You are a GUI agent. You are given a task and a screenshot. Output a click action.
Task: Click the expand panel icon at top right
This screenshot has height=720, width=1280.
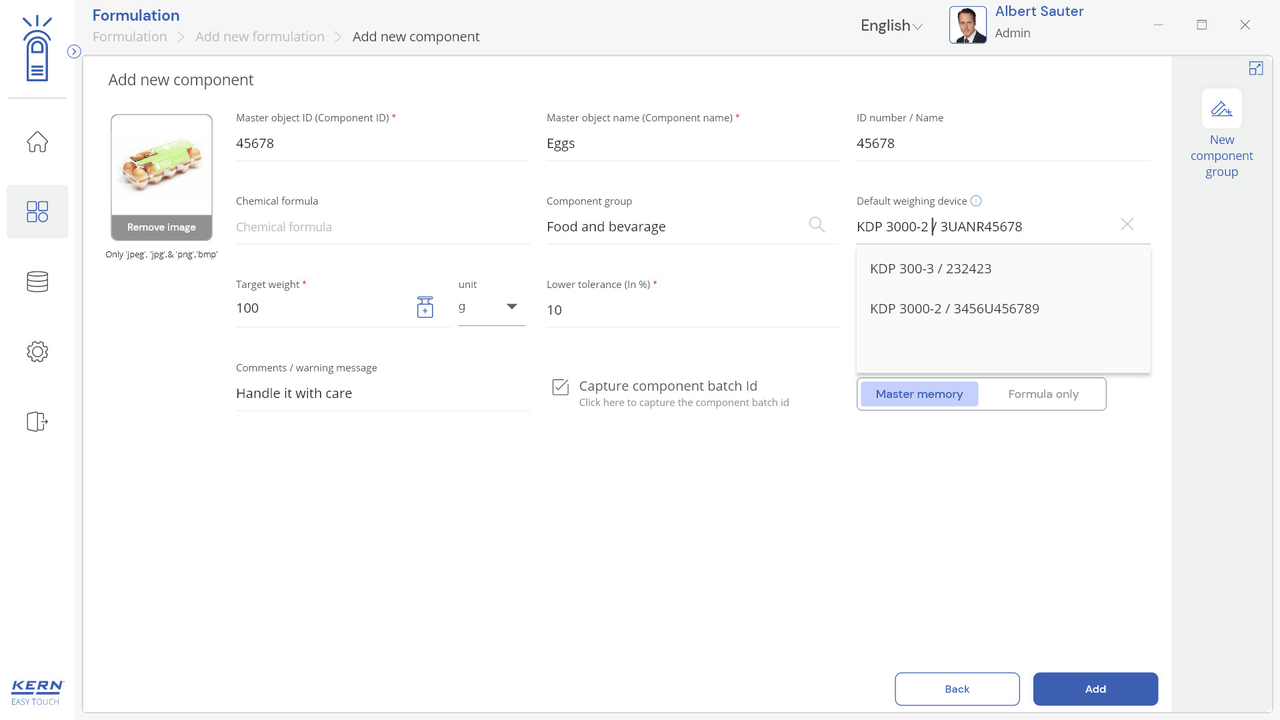coord(1256,68)
